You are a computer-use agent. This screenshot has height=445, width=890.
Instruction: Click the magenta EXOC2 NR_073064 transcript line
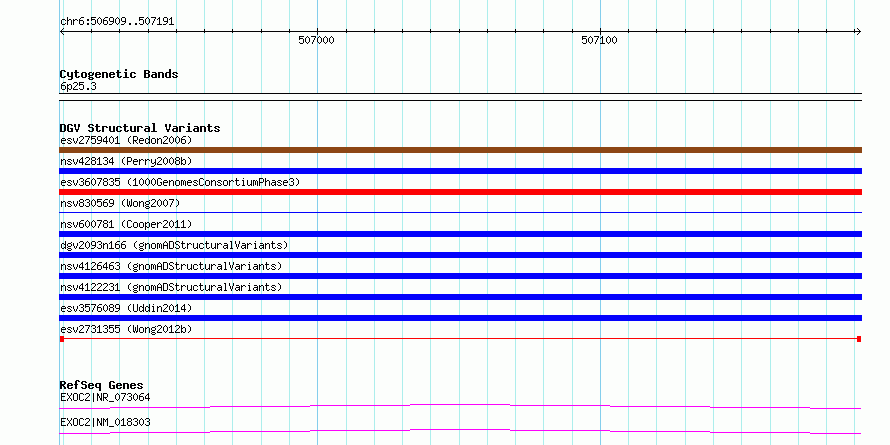460,406
